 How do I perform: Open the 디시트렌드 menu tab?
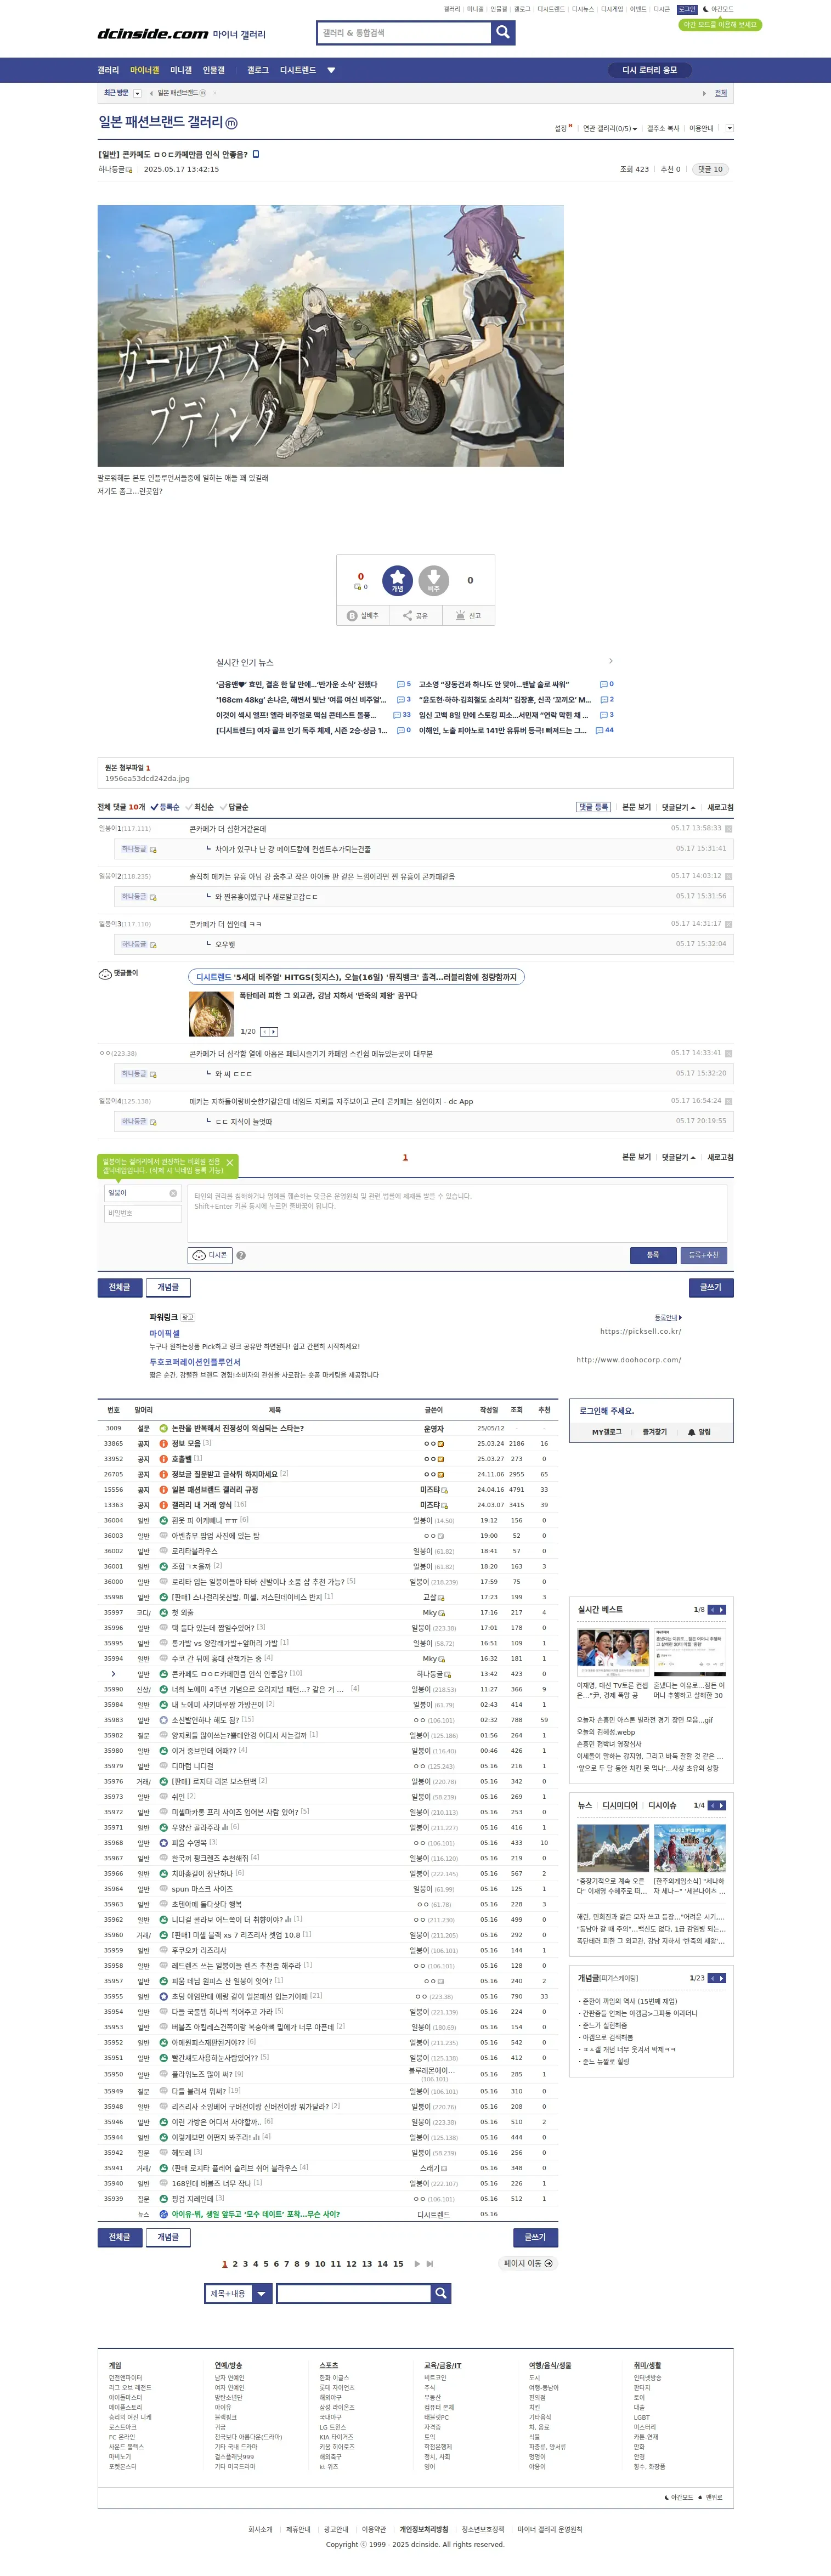point(298,70)
